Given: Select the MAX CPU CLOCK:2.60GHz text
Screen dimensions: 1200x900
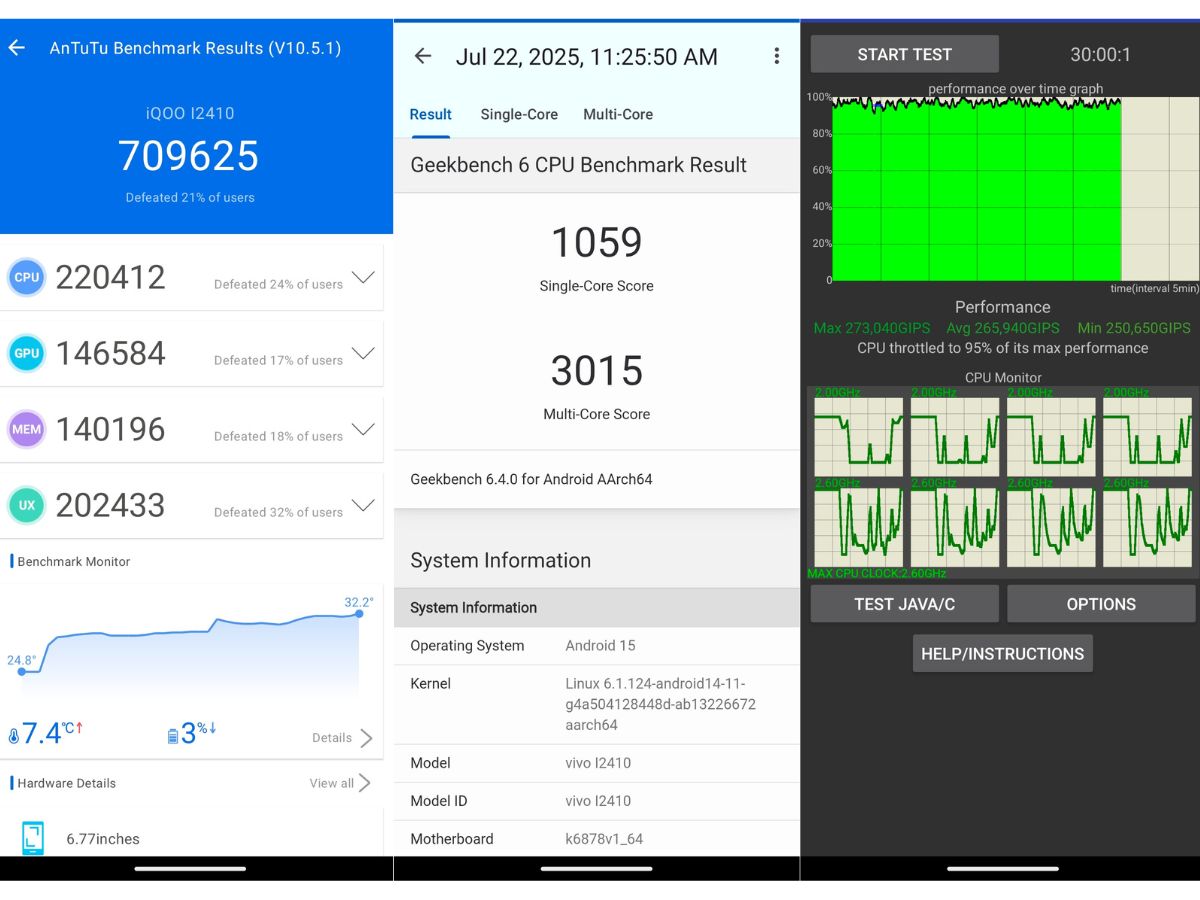Looking at the screenshot, I should [x=876, y=573].
